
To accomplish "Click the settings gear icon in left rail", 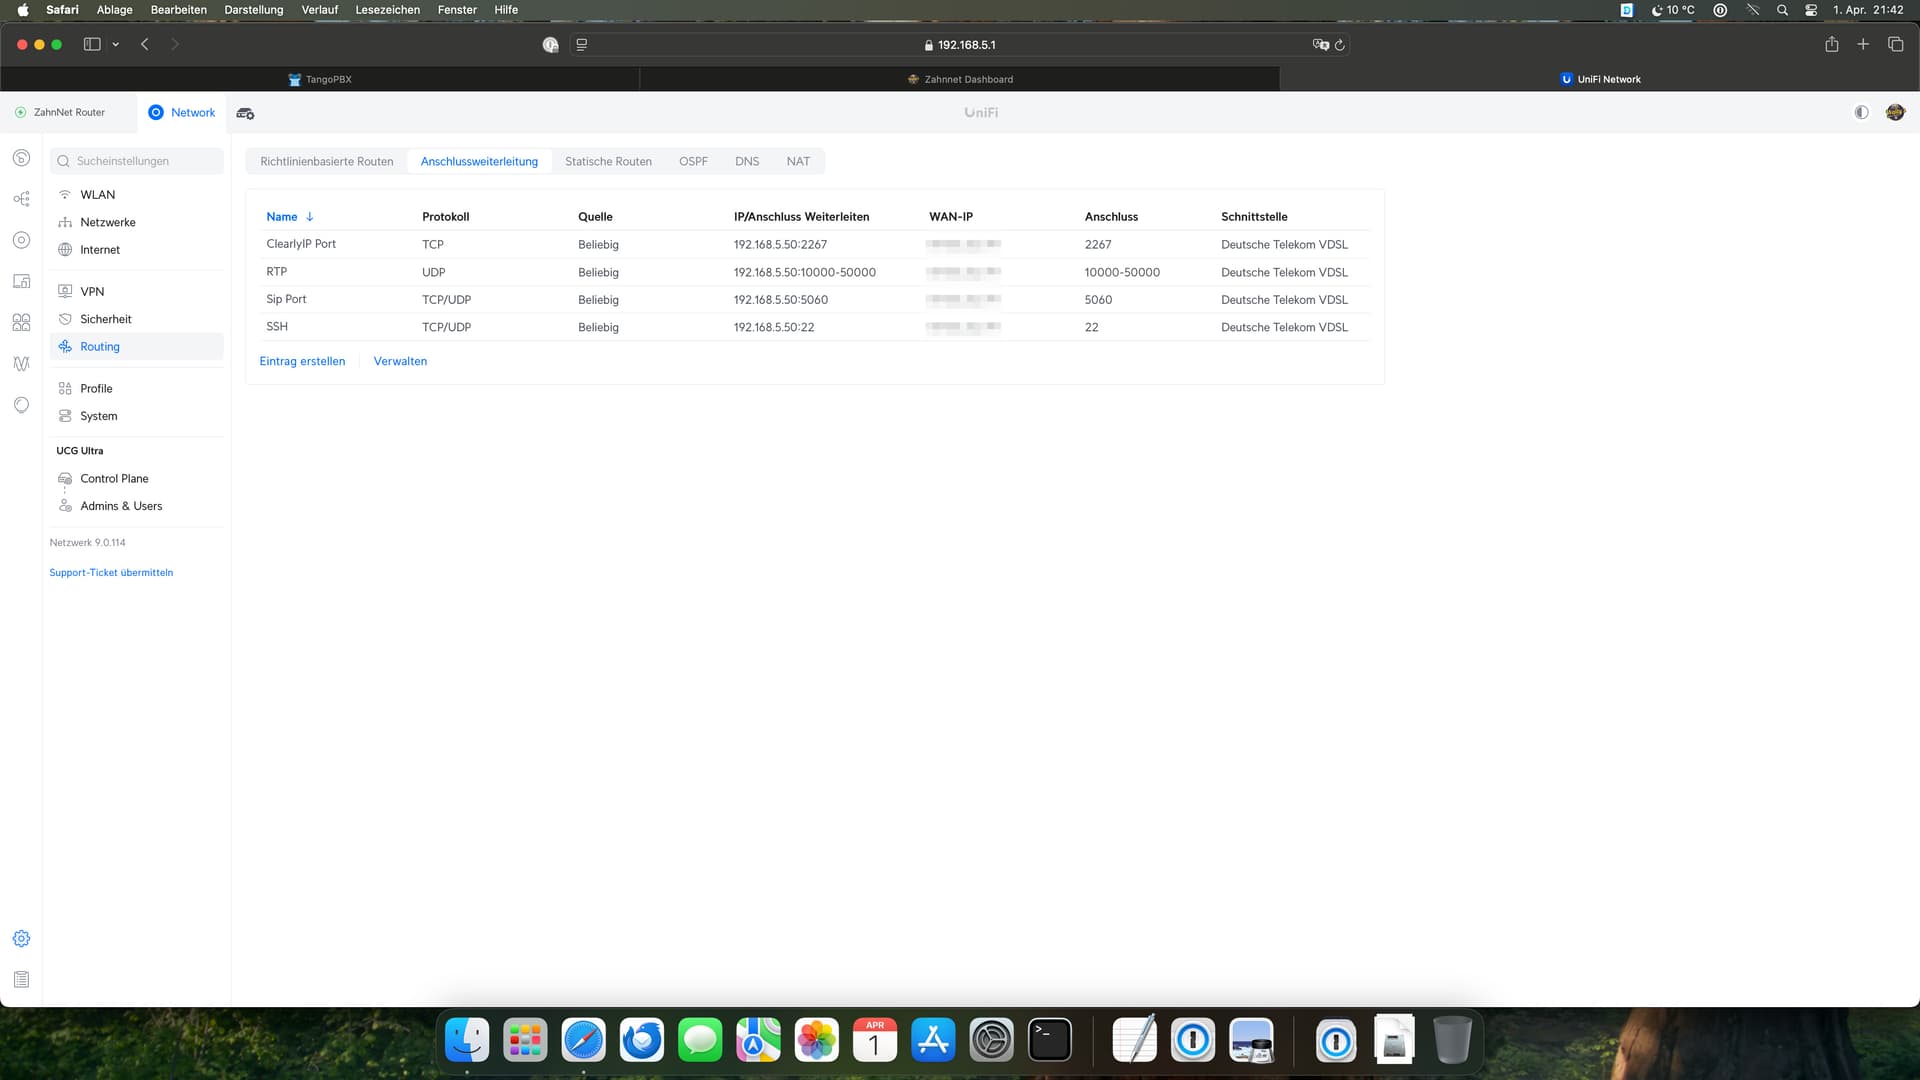I will pyautogui.click(x=21, y=938).
